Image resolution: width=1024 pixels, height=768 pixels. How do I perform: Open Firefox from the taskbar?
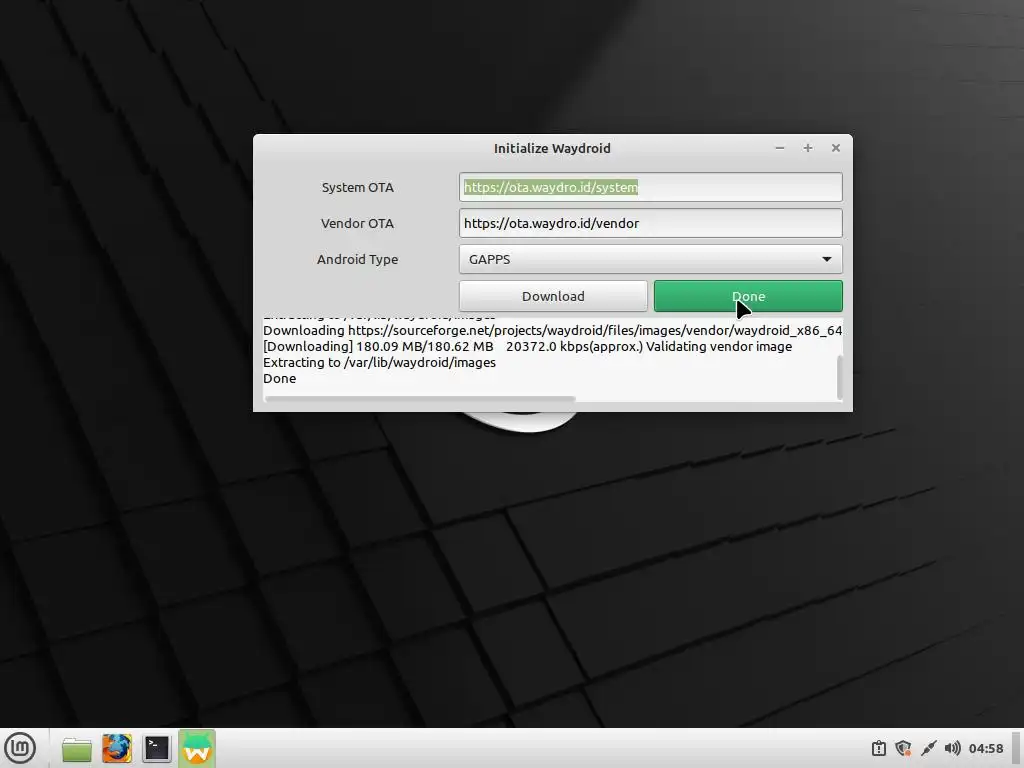pyautogui.click(x=117, y=748)
